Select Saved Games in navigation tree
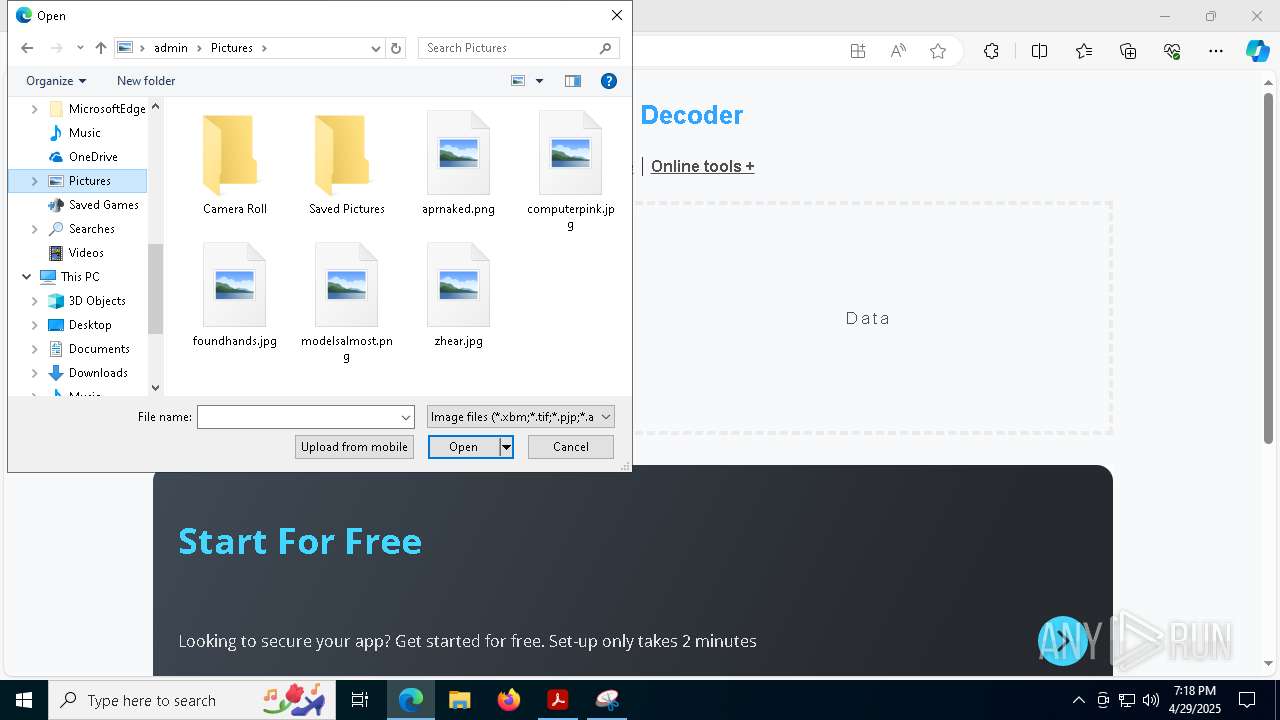The width and height of the screenshot is (1280, 720). [103, 205]
